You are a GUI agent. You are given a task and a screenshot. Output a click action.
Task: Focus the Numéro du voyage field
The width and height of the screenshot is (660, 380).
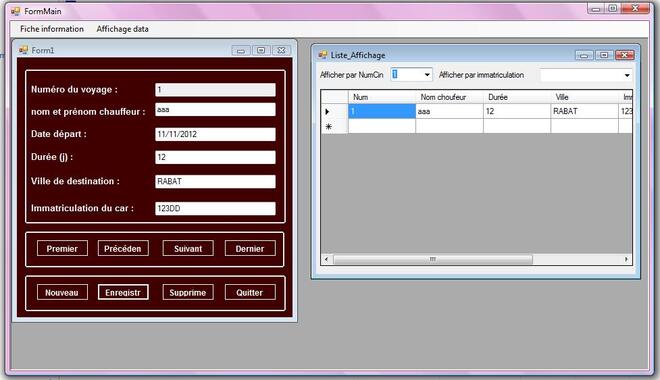tap(216, 90)
